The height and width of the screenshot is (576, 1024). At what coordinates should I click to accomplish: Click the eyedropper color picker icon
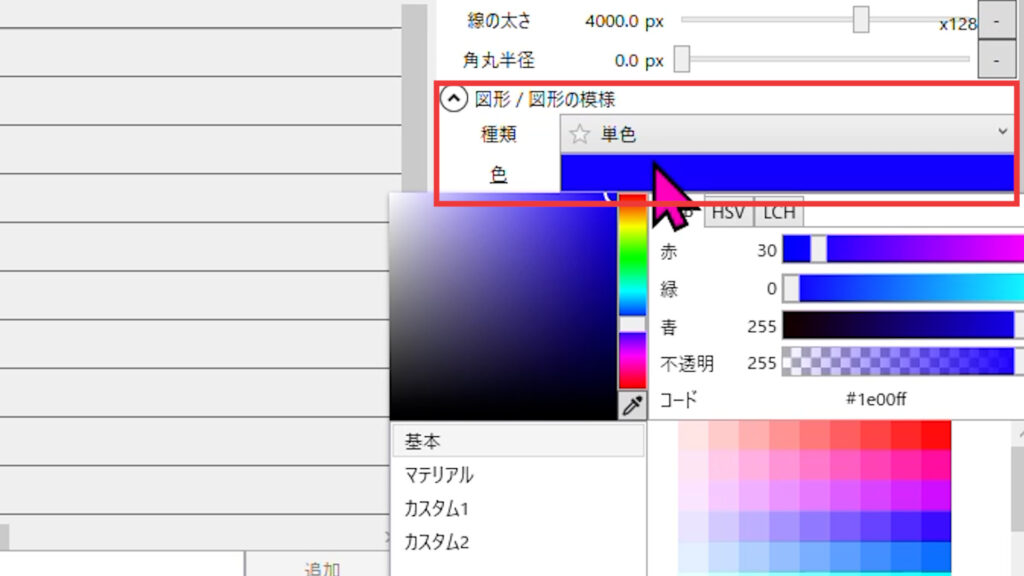[x=632, y=406]
